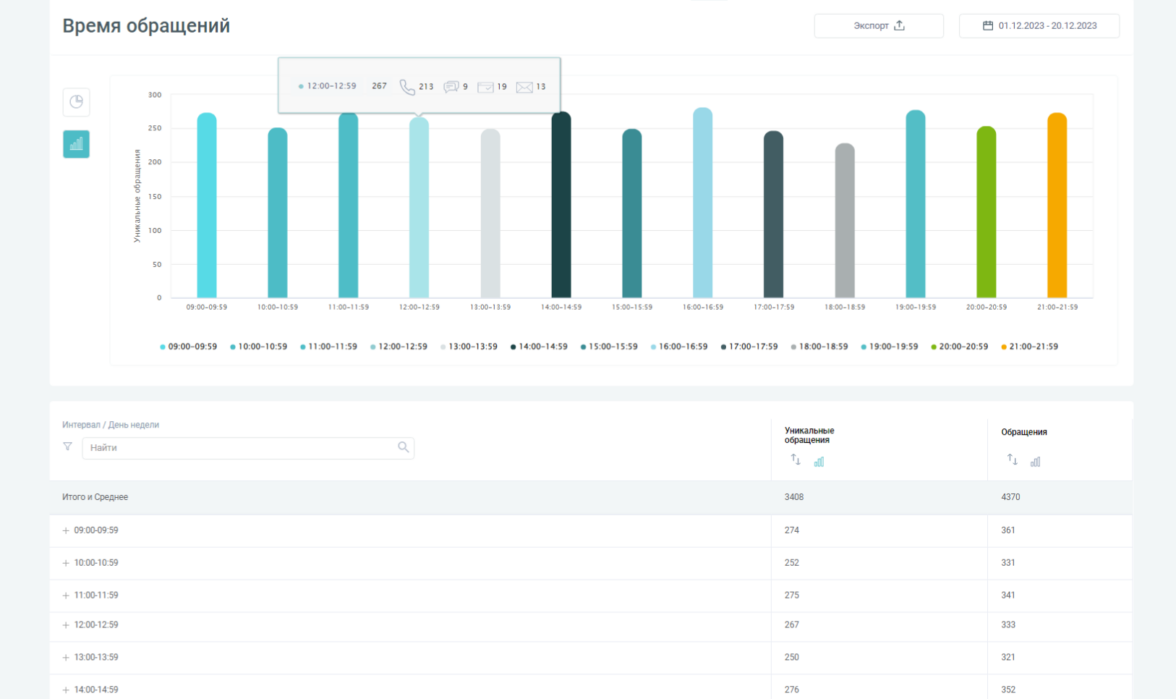
Task: Toggle 09:00–09:59 legend series
Action: (189, 347)
